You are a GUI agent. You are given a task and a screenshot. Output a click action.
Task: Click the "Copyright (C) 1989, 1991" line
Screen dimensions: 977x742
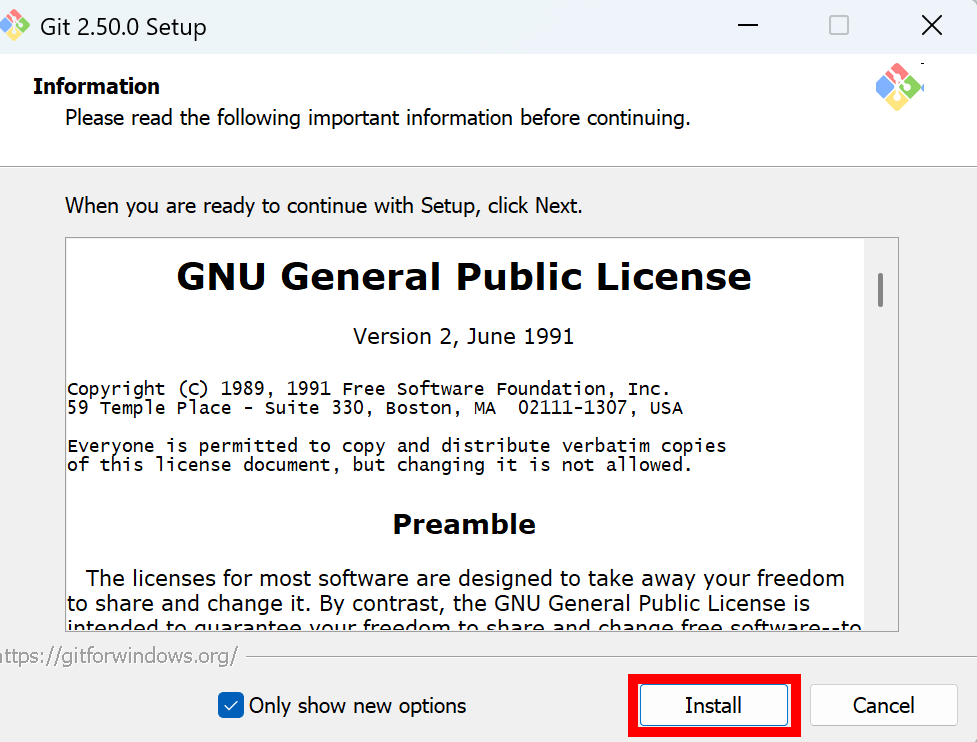(369, 389)
